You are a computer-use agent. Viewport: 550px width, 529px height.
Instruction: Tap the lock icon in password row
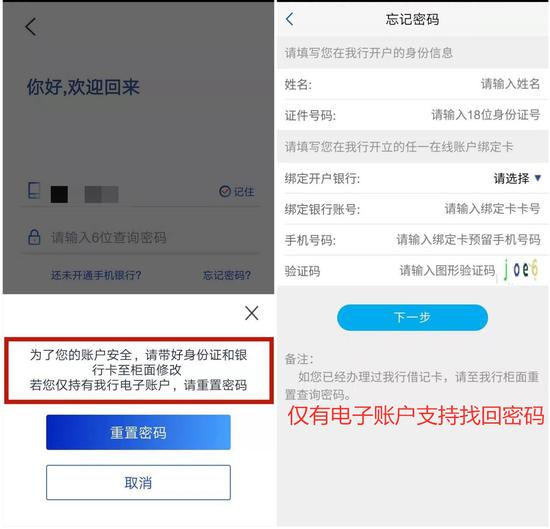point(34,237)
